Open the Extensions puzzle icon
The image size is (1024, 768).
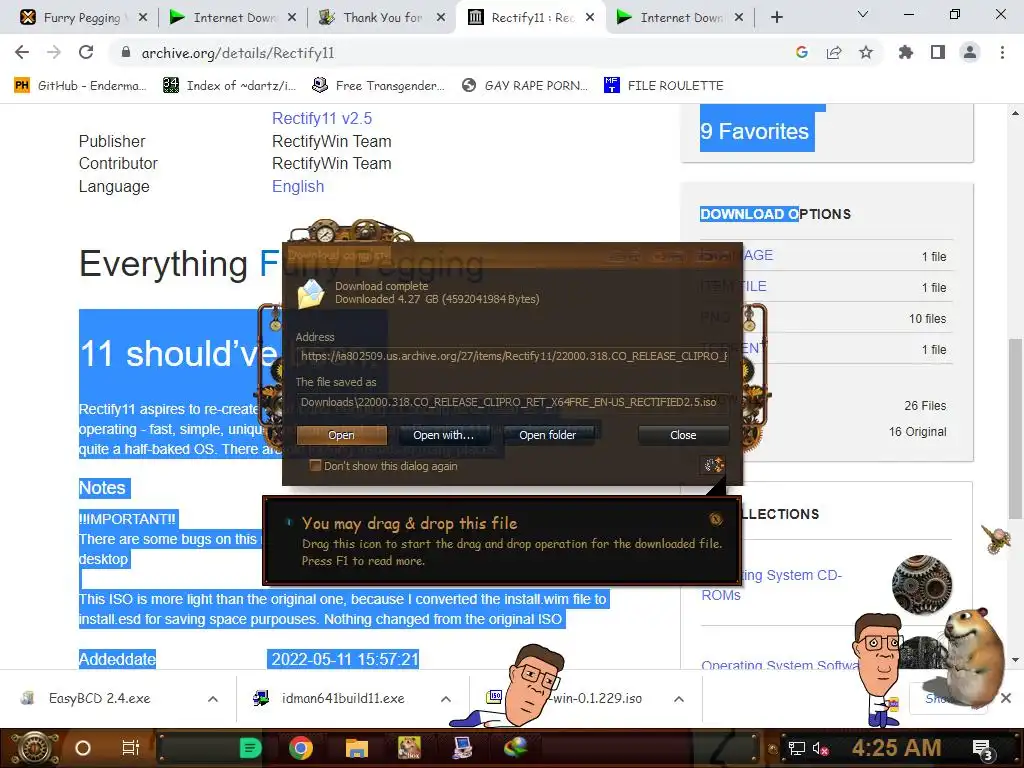click(906, 52)
